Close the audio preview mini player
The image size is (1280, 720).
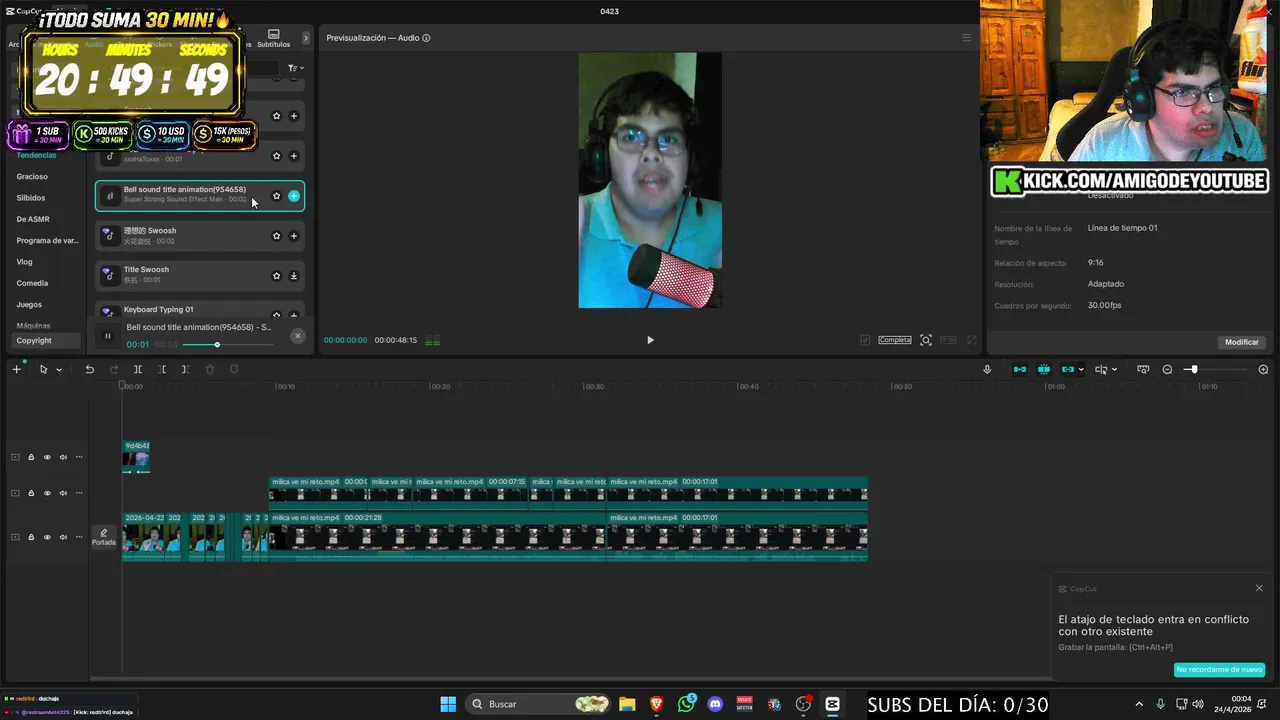[297, 336]
